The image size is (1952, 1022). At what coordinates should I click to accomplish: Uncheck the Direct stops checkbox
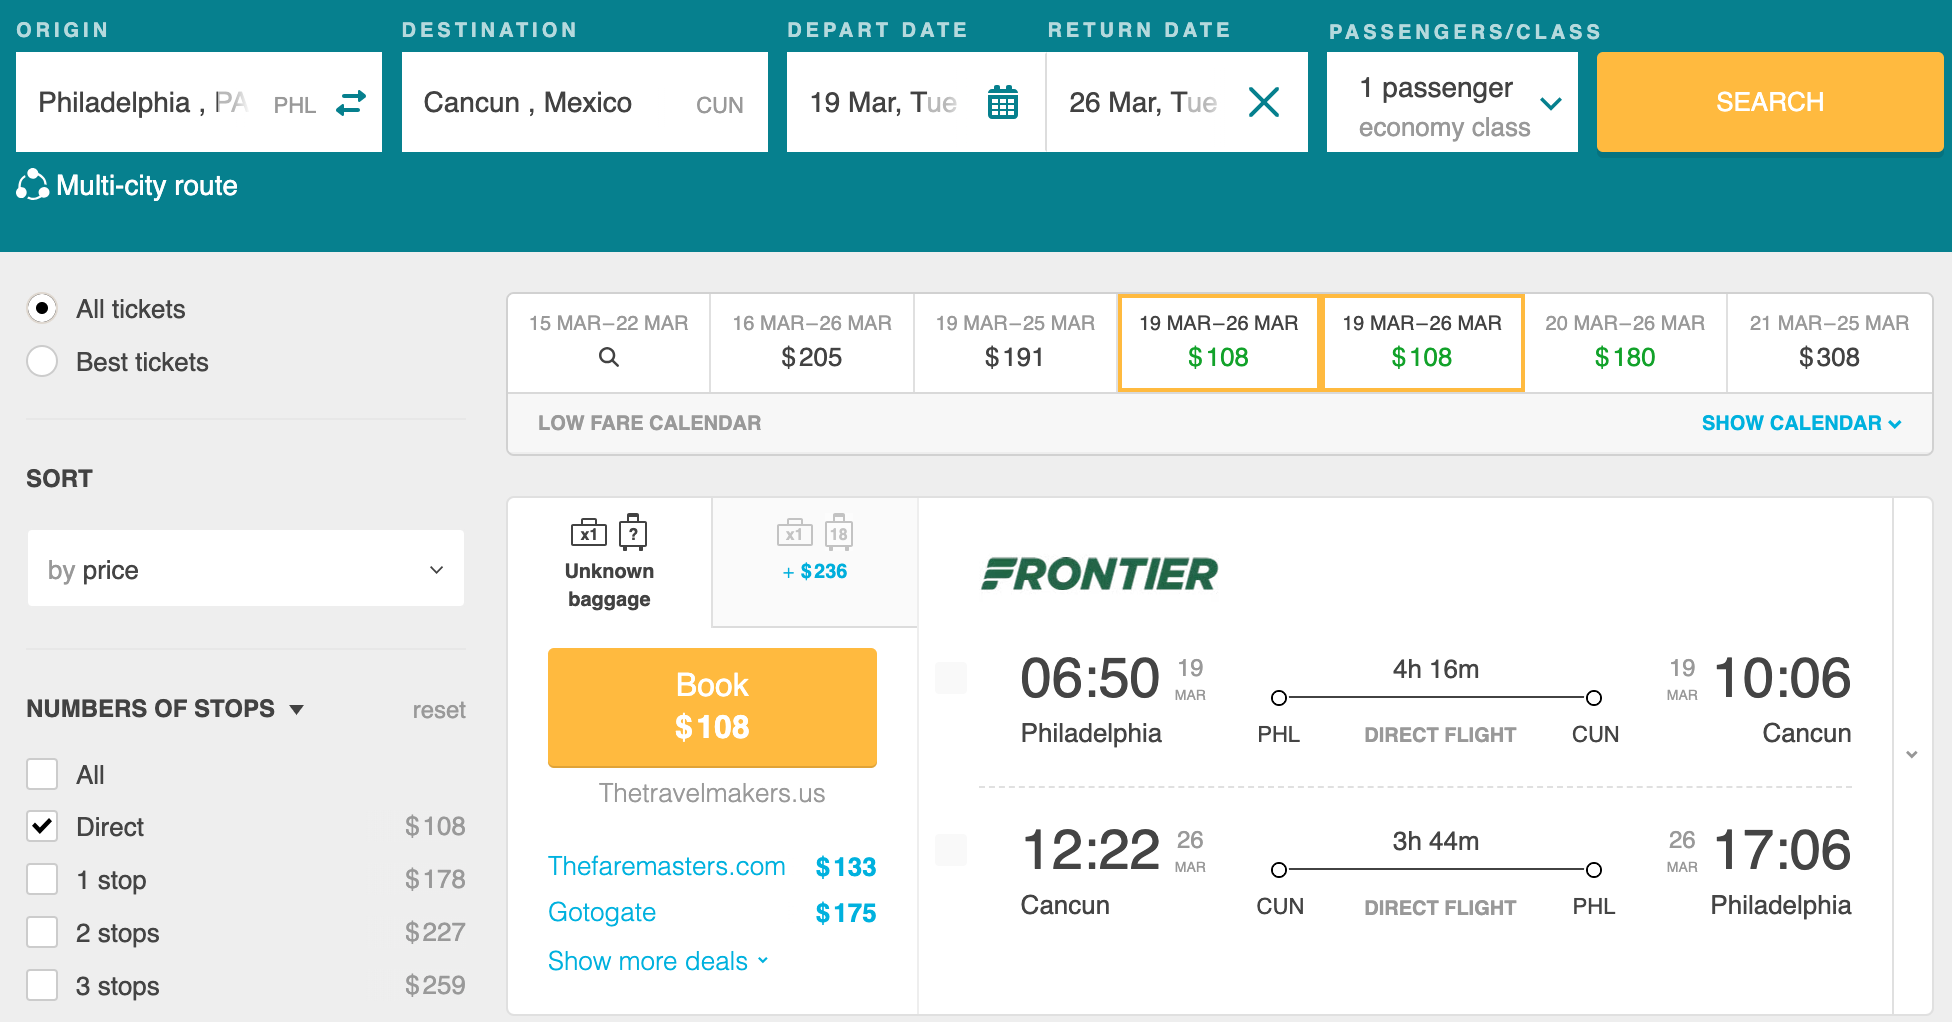coord(42,826)
